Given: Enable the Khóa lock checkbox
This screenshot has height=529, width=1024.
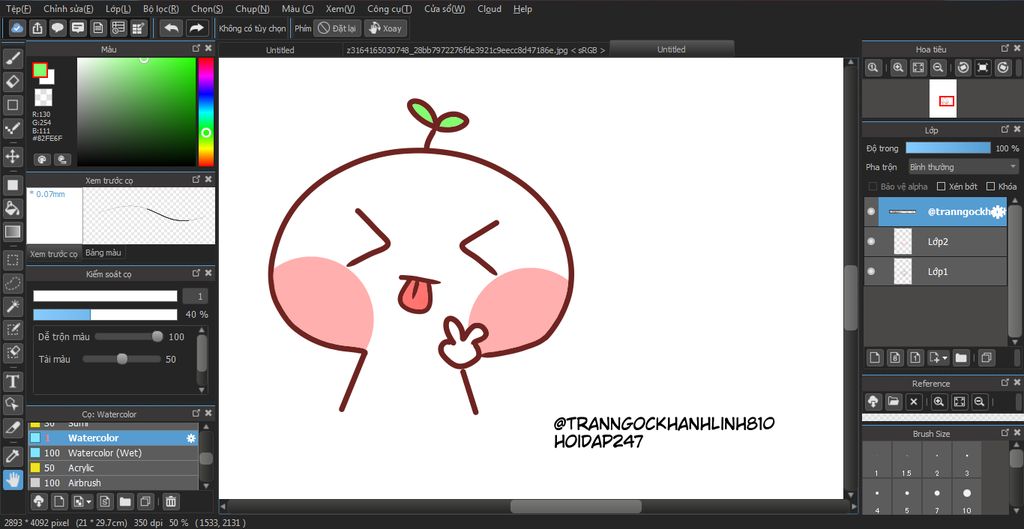Looking at the screenshot, I should click(991, 186).
